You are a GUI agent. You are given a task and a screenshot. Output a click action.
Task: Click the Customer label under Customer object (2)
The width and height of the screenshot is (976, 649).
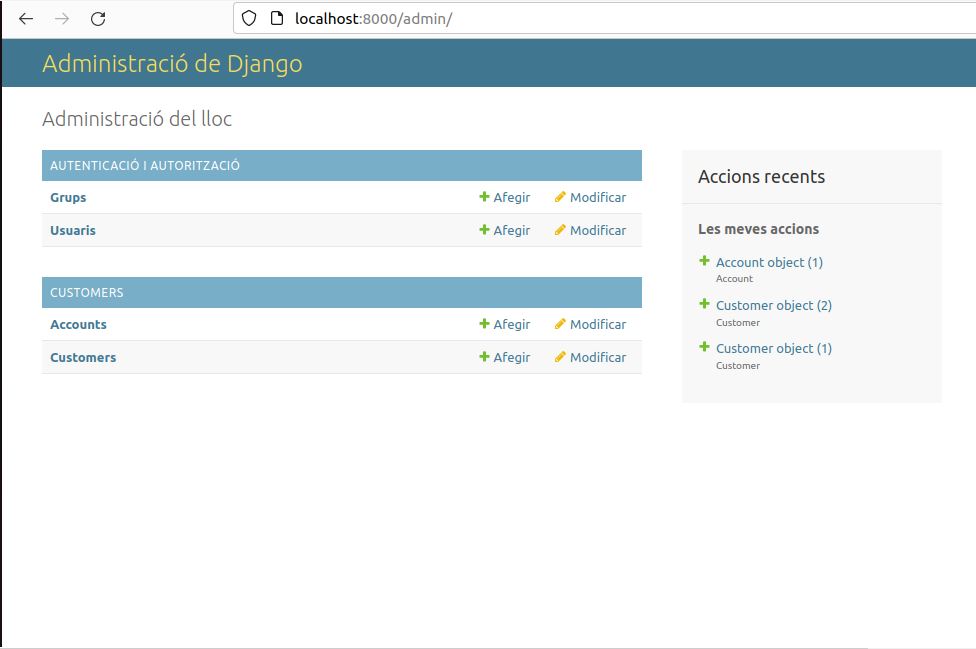pos(738,322)
